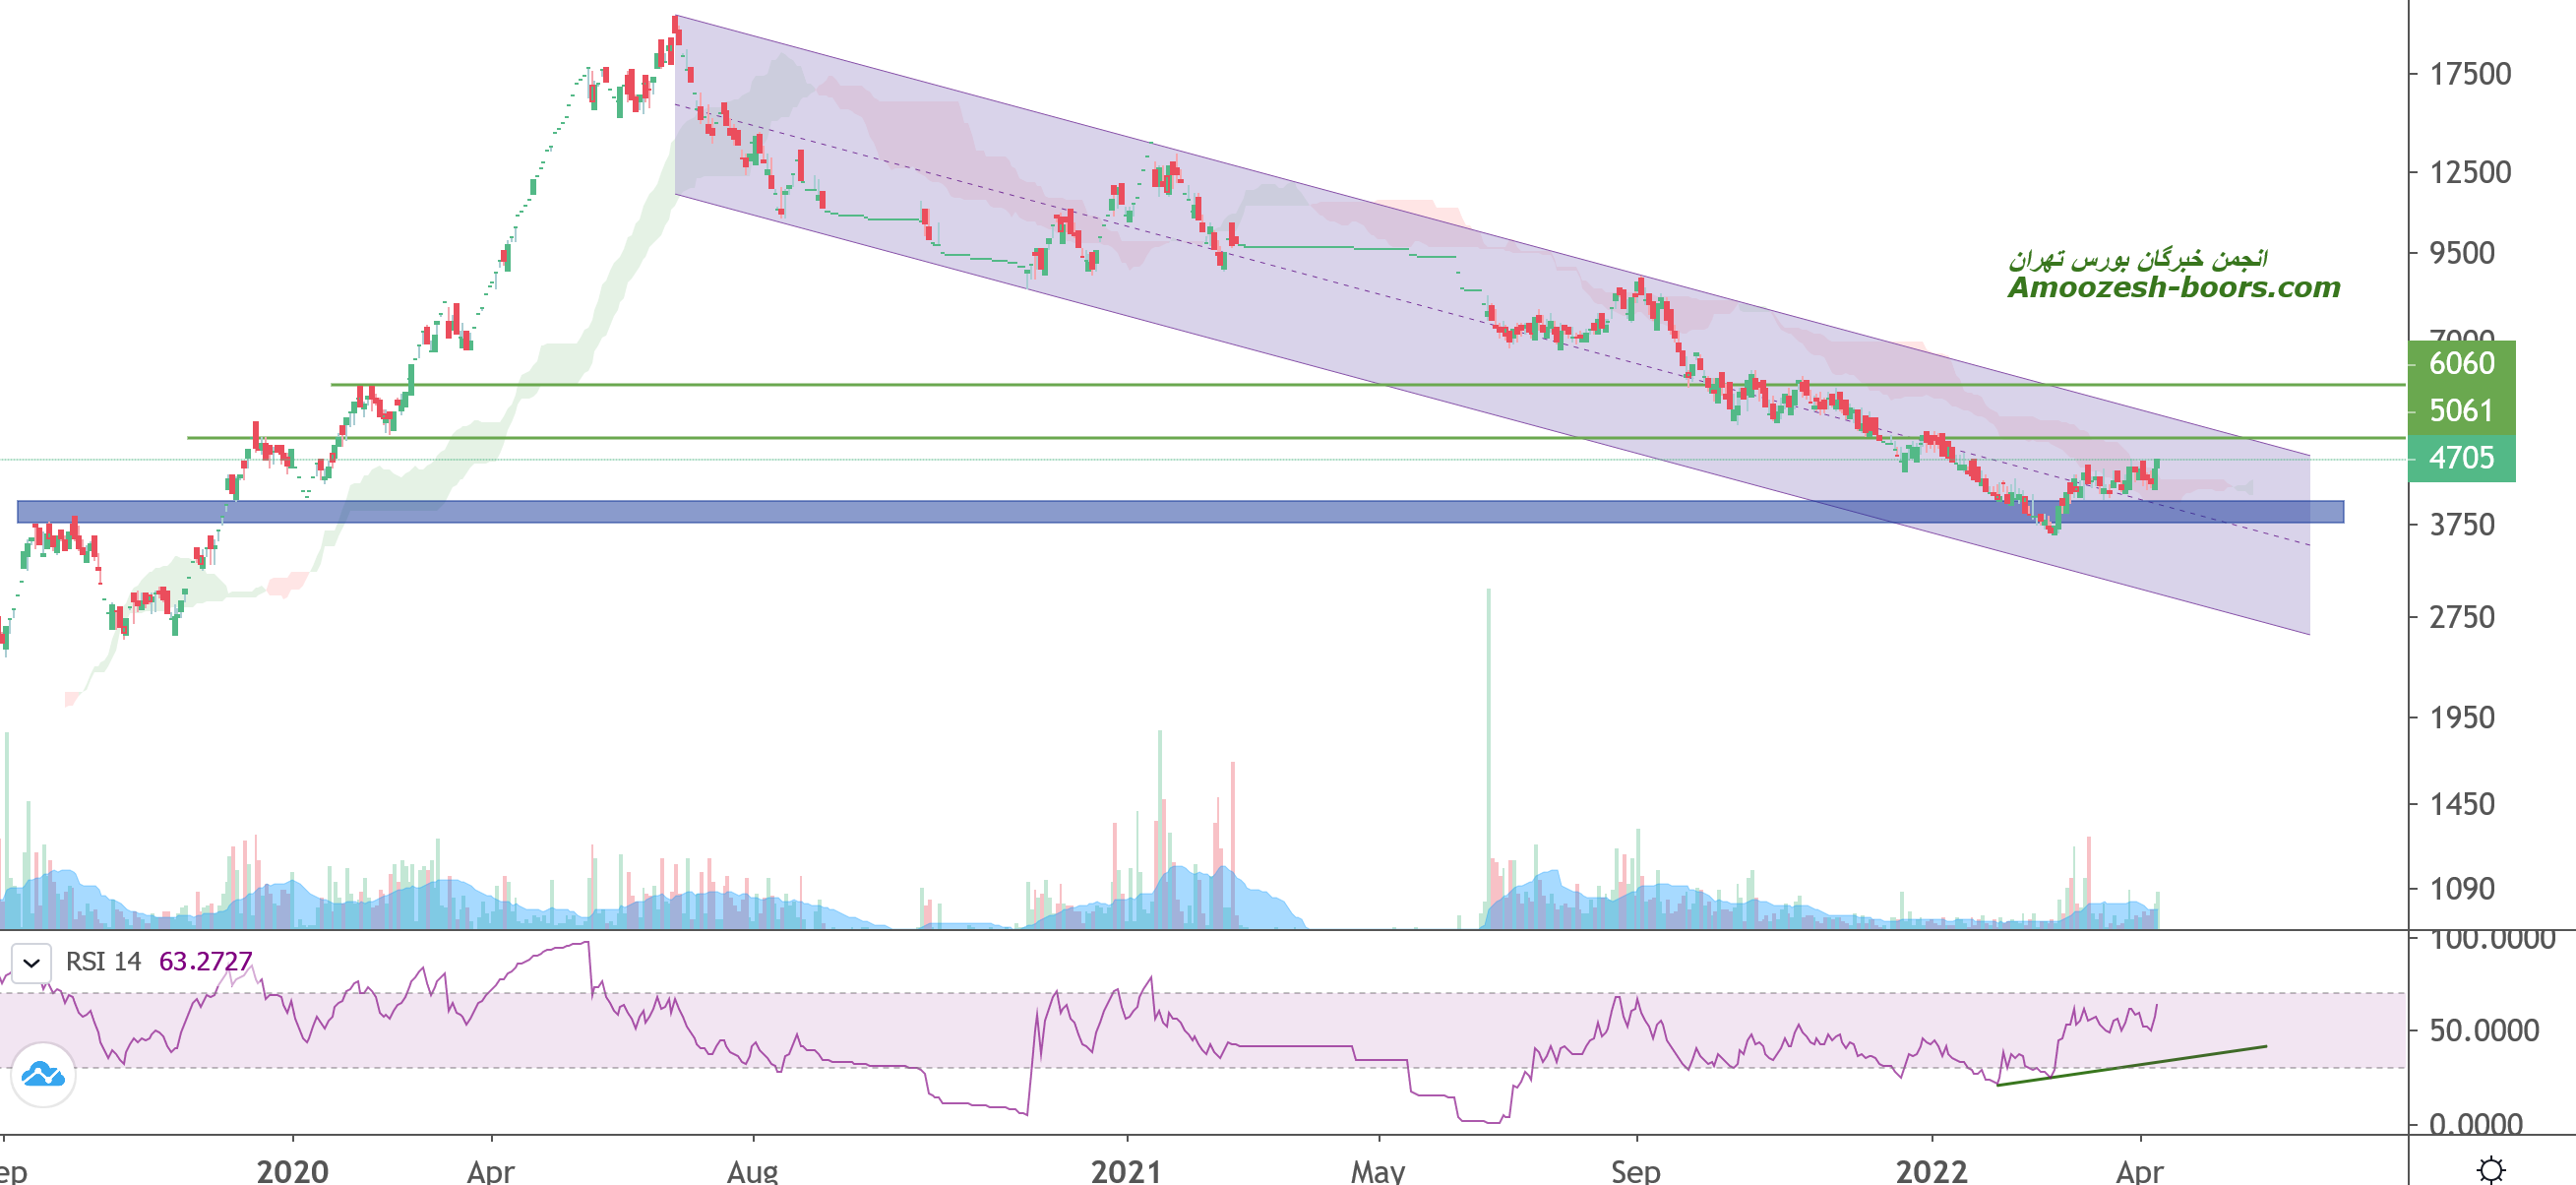Click the 6060 green price label

point(2461,363)
